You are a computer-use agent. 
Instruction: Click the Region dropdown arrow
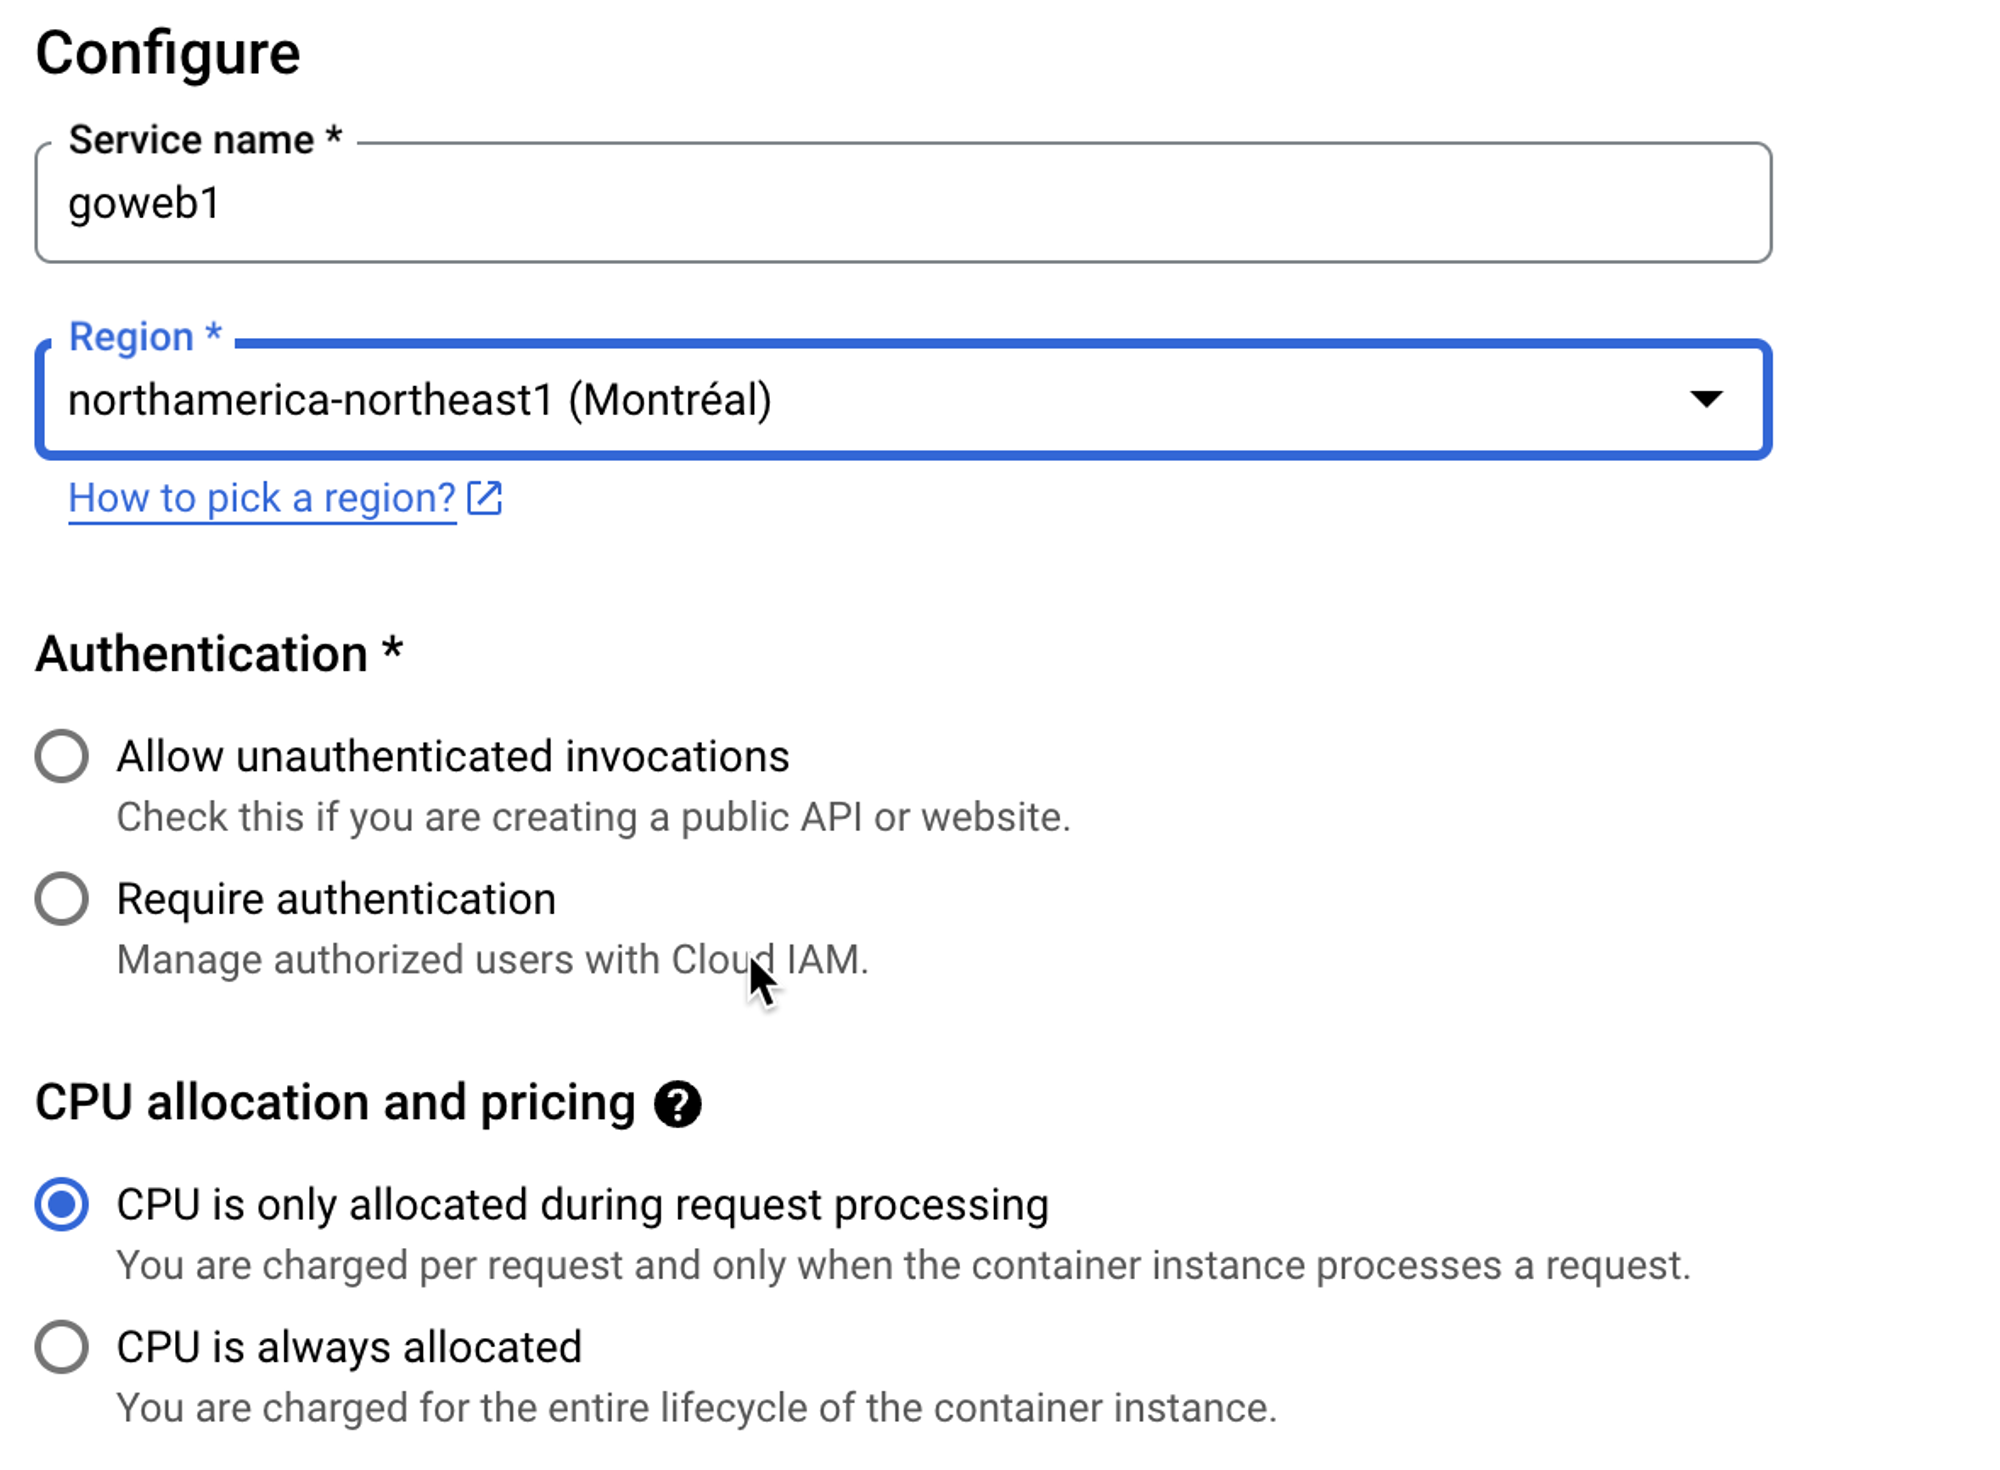[x=1705, y=400]
